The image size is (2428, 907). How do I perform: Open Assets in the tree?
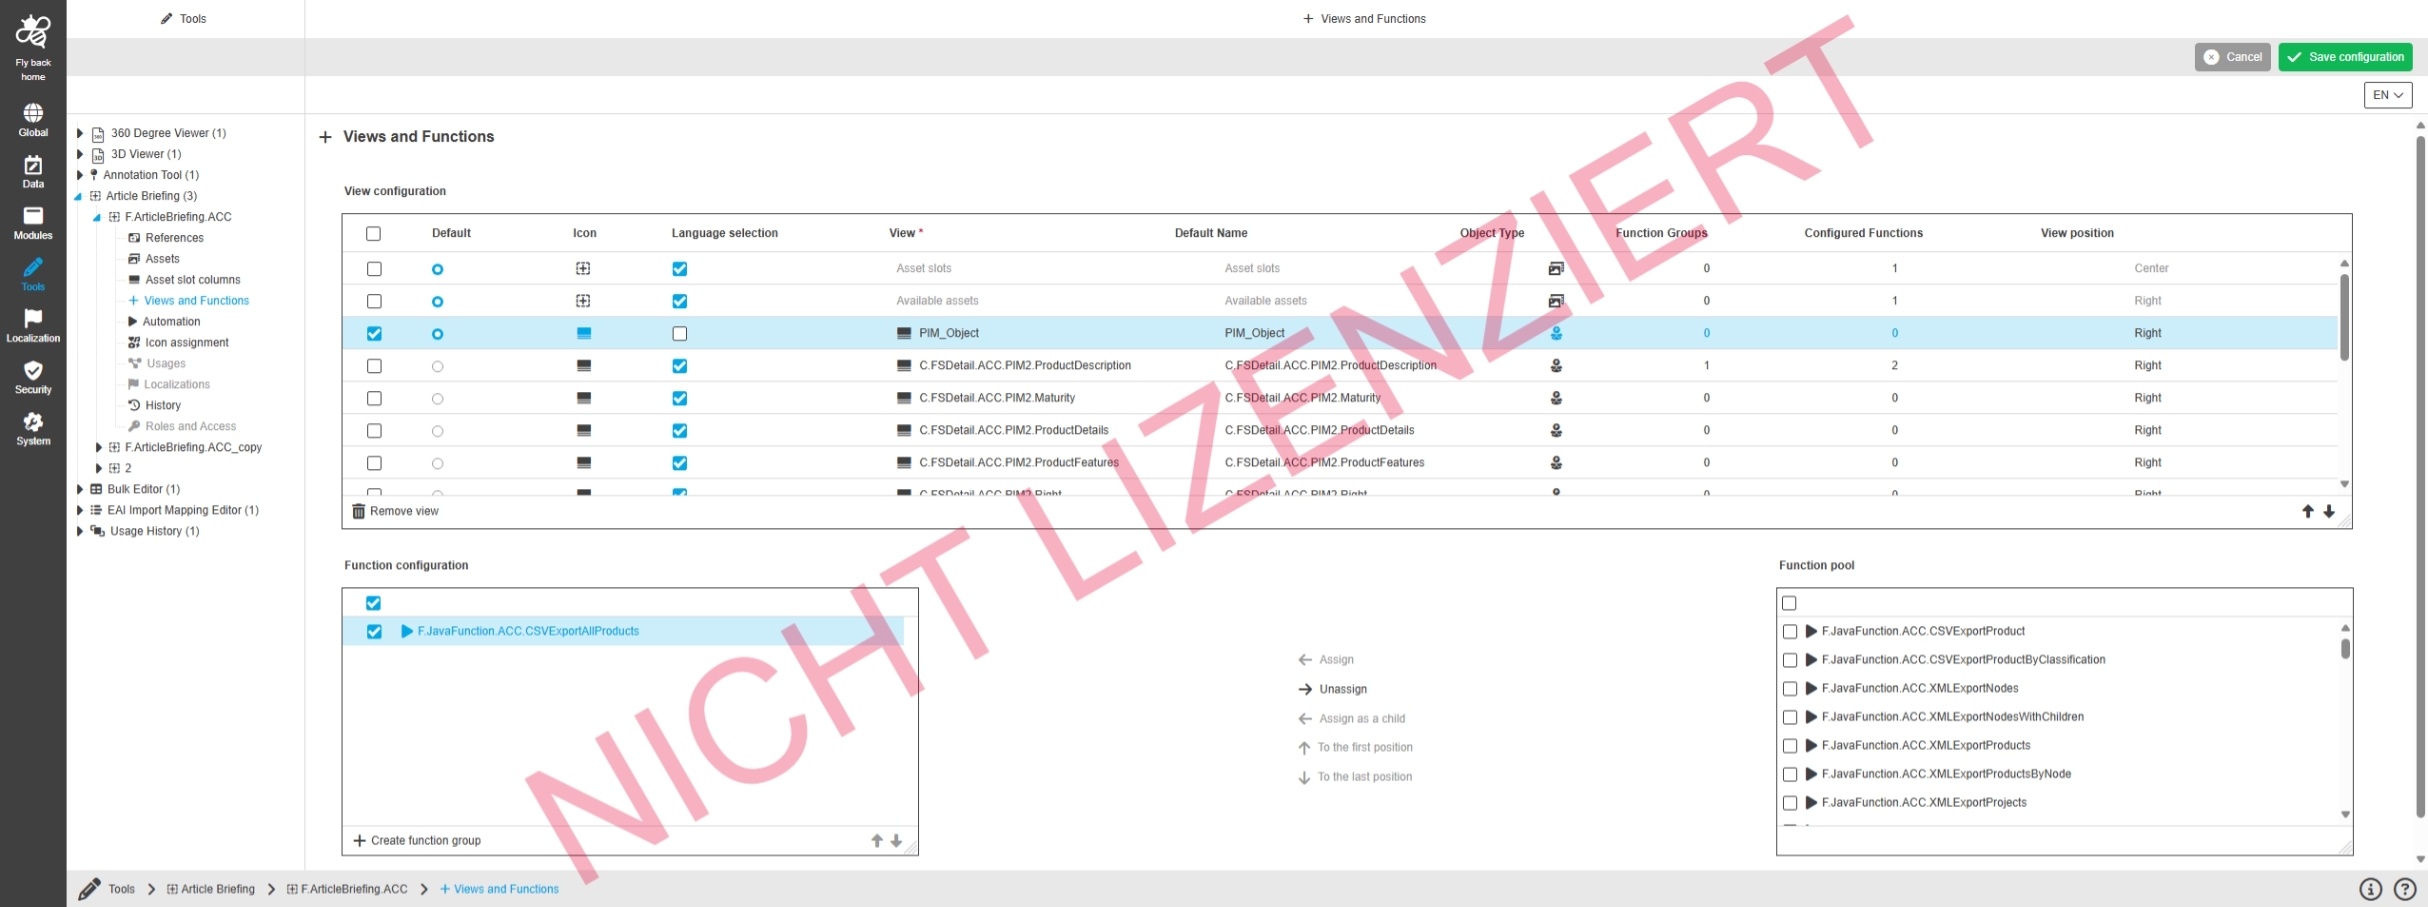coord(162,259)
